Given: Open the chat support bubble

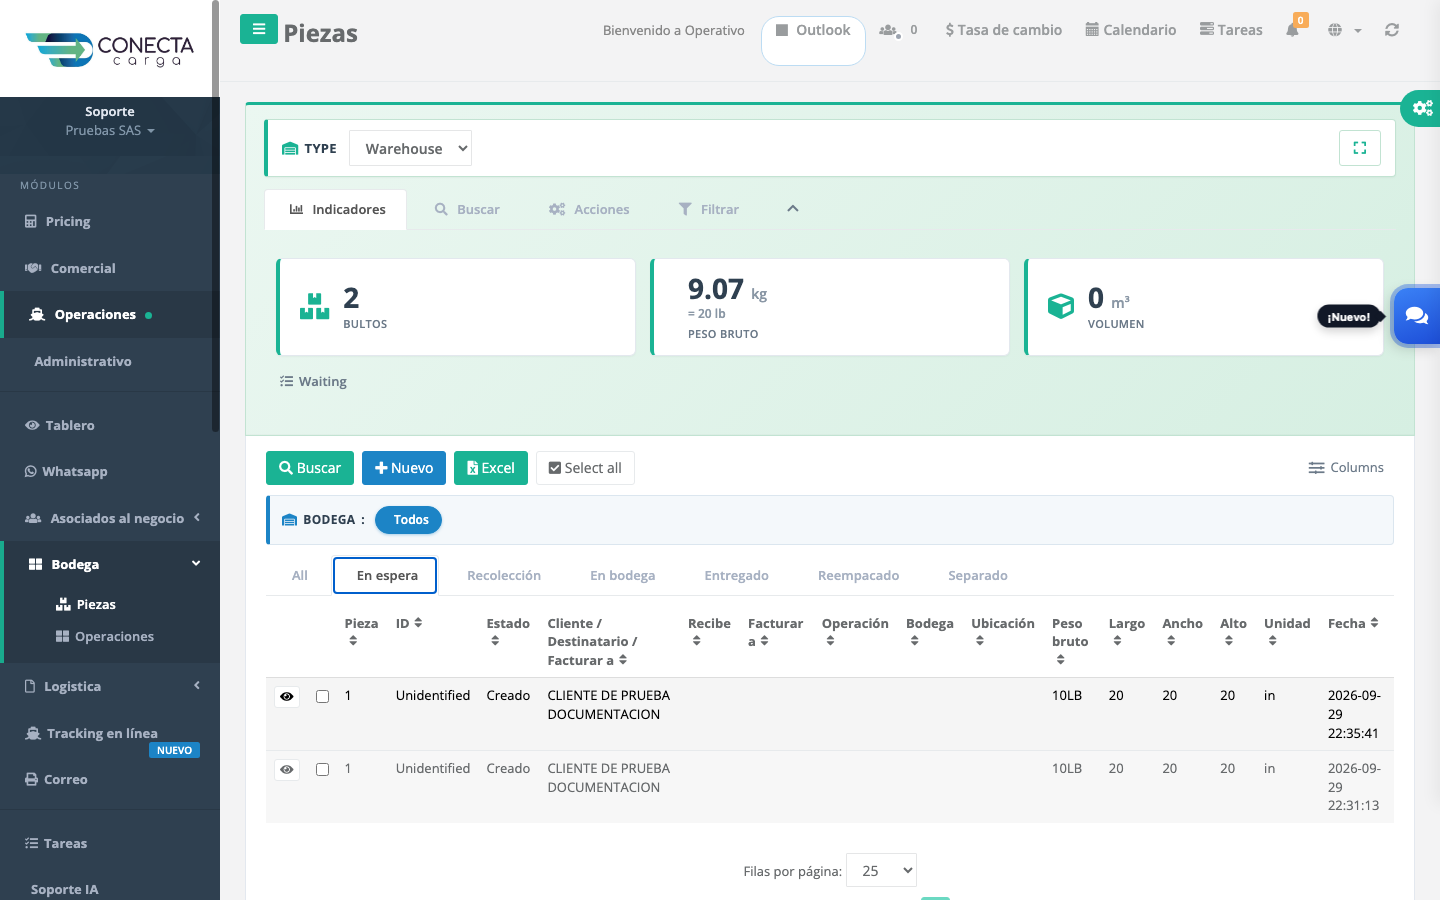Looking at the screenshot, I should coord(1416,316).
